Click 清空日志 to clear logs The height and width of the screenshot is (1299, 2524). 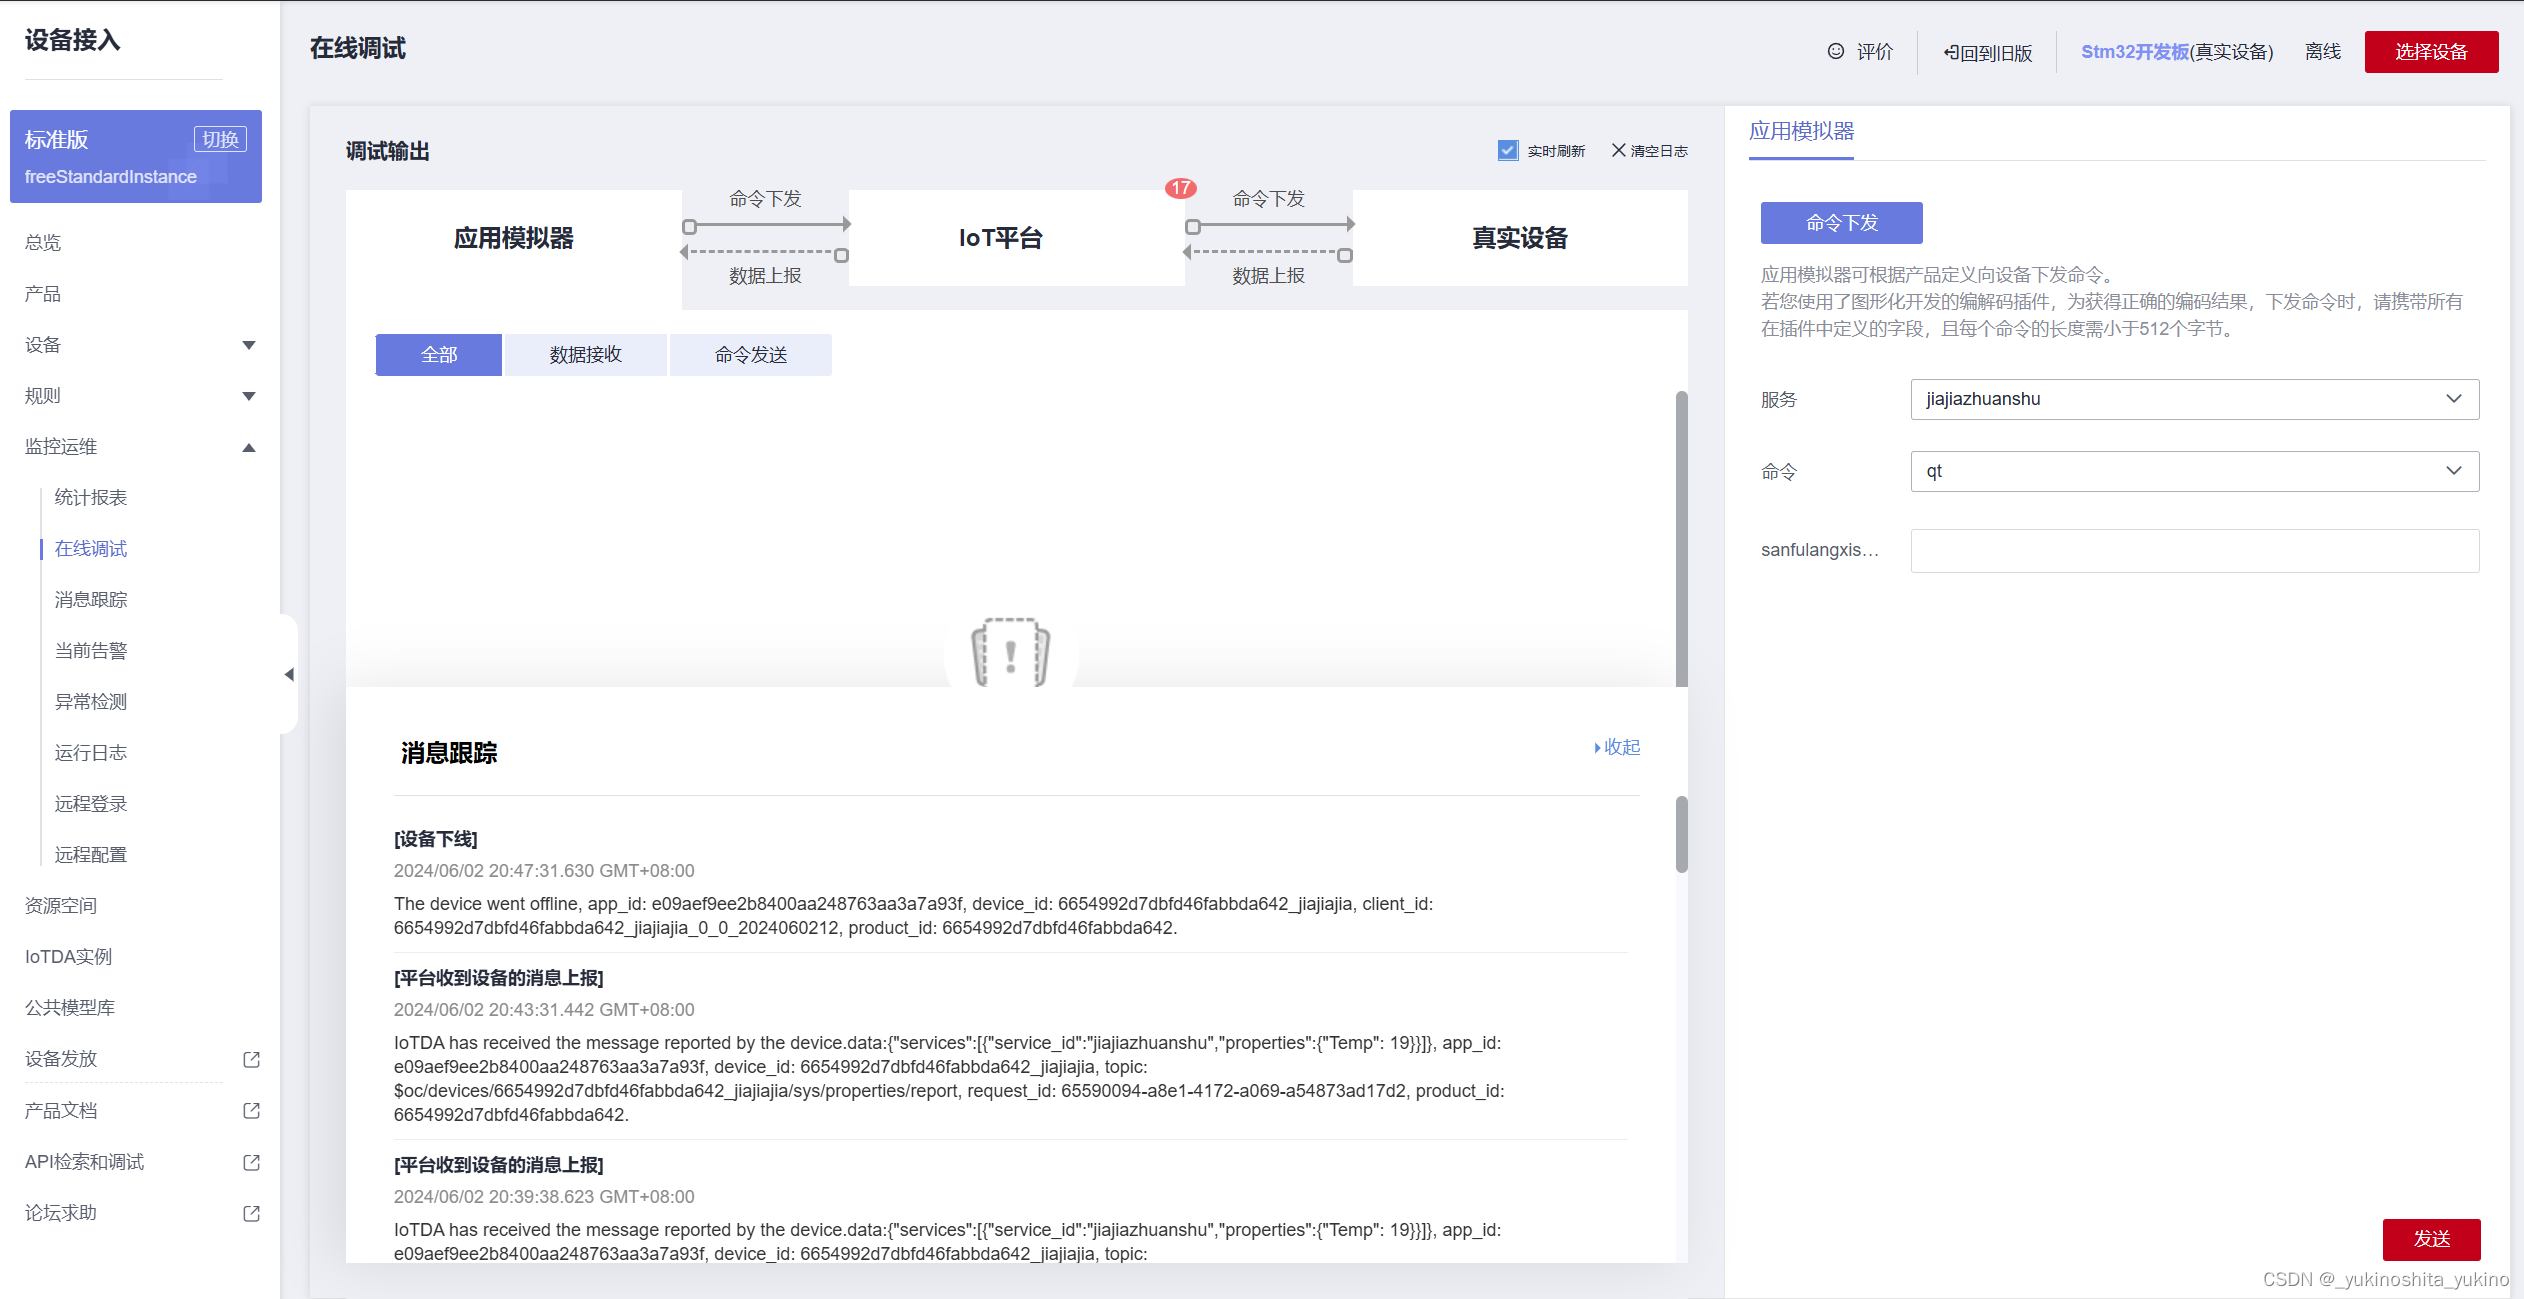click(x=1659, y=151)
